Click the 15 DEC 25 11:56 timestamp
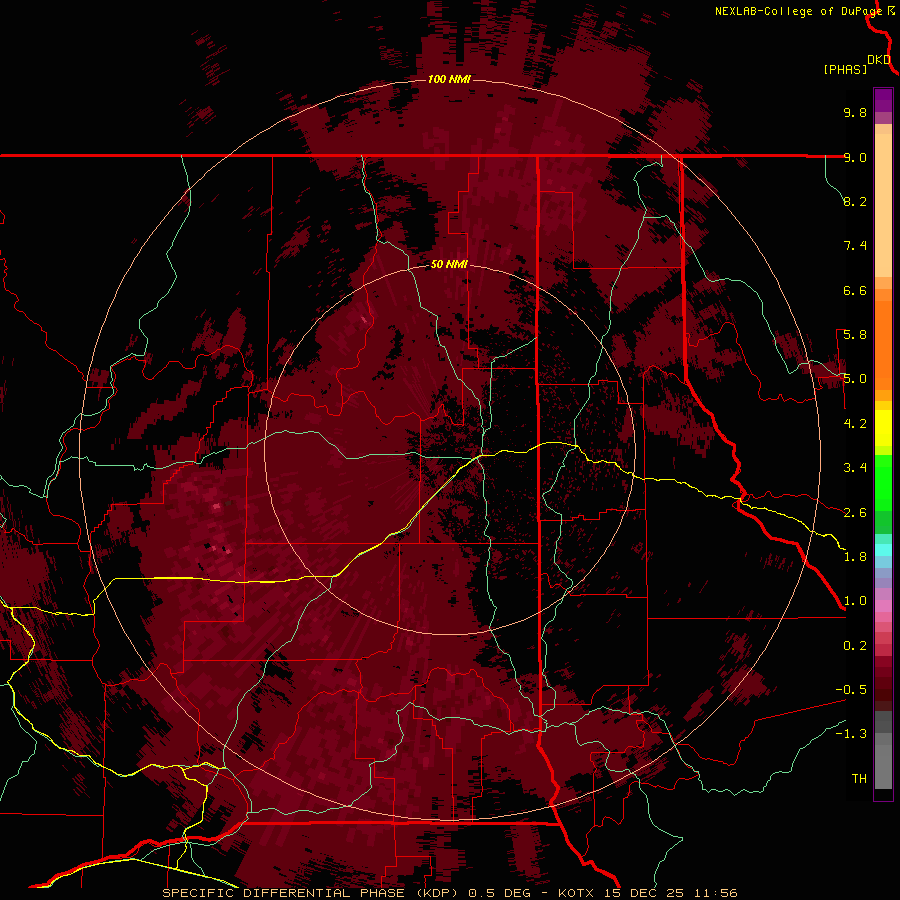 pyautogui.click(x=670, y=893)
